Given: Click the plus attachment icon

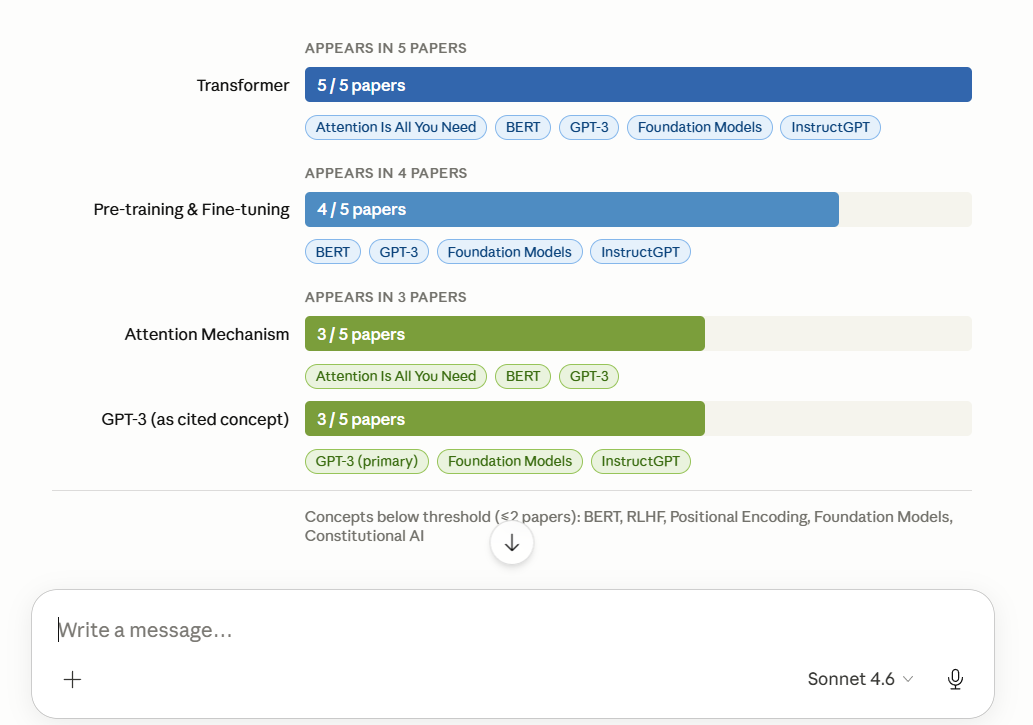Looking at the screenshot, I should tap(72, 680).
